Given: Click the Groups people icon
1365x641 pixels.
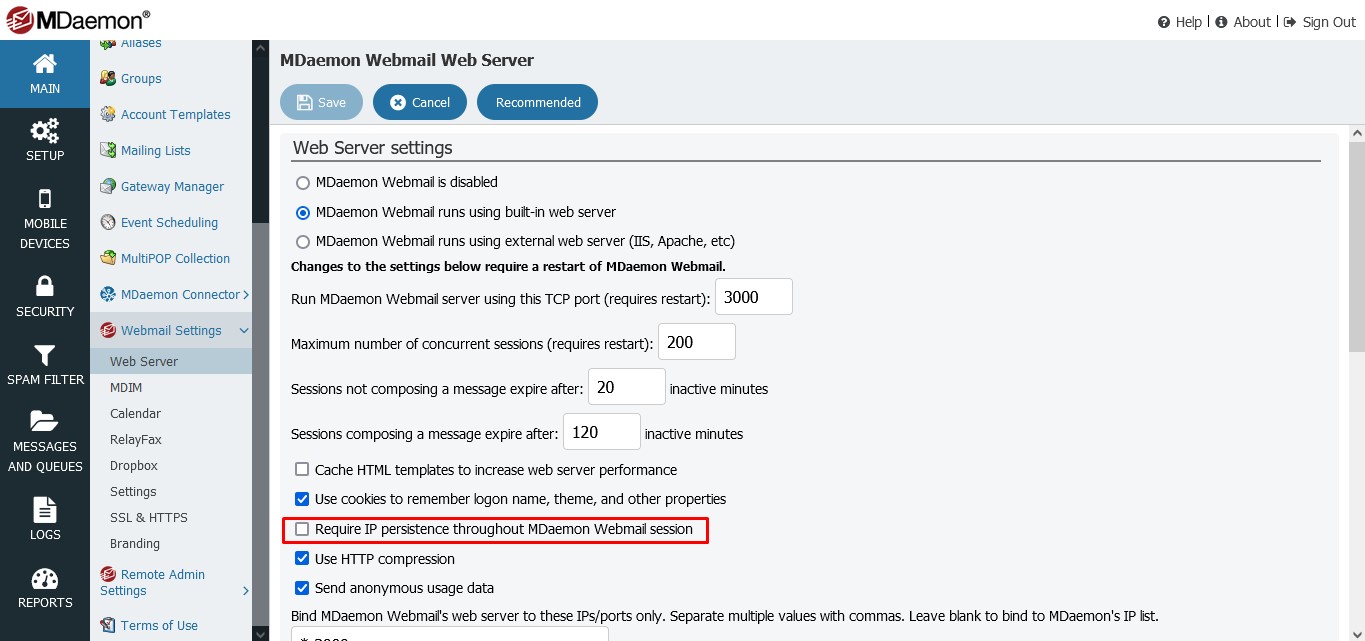Looking at the screenshot, I should click(x=108, y=78).
